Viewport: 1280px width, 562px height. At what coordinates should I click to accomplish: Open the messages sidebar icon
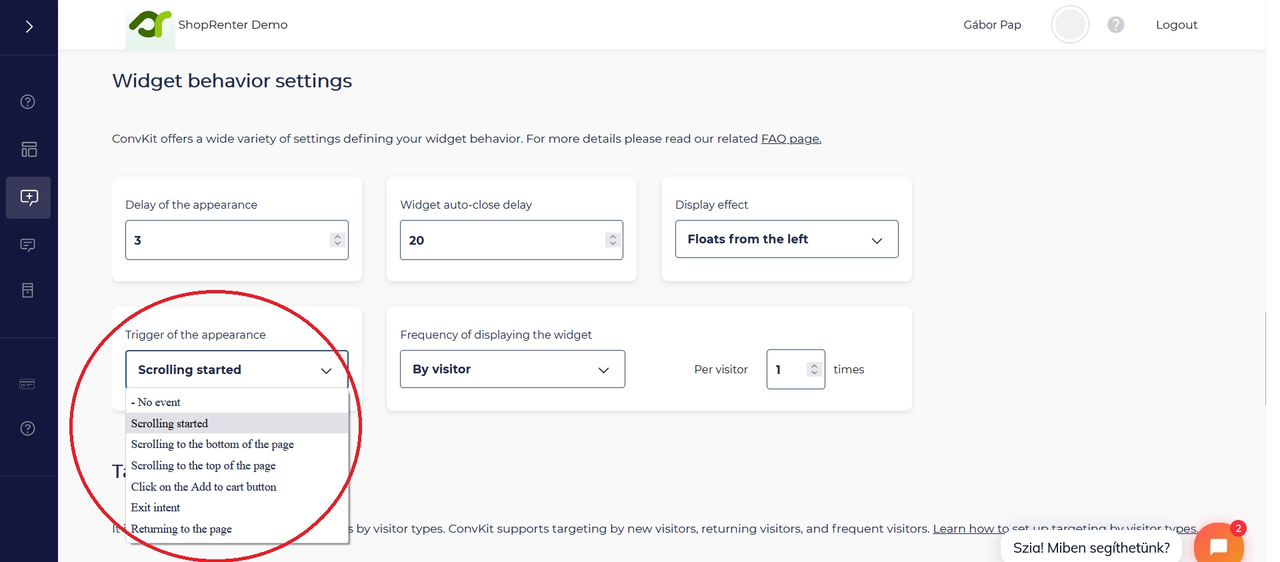click(28, 245)
